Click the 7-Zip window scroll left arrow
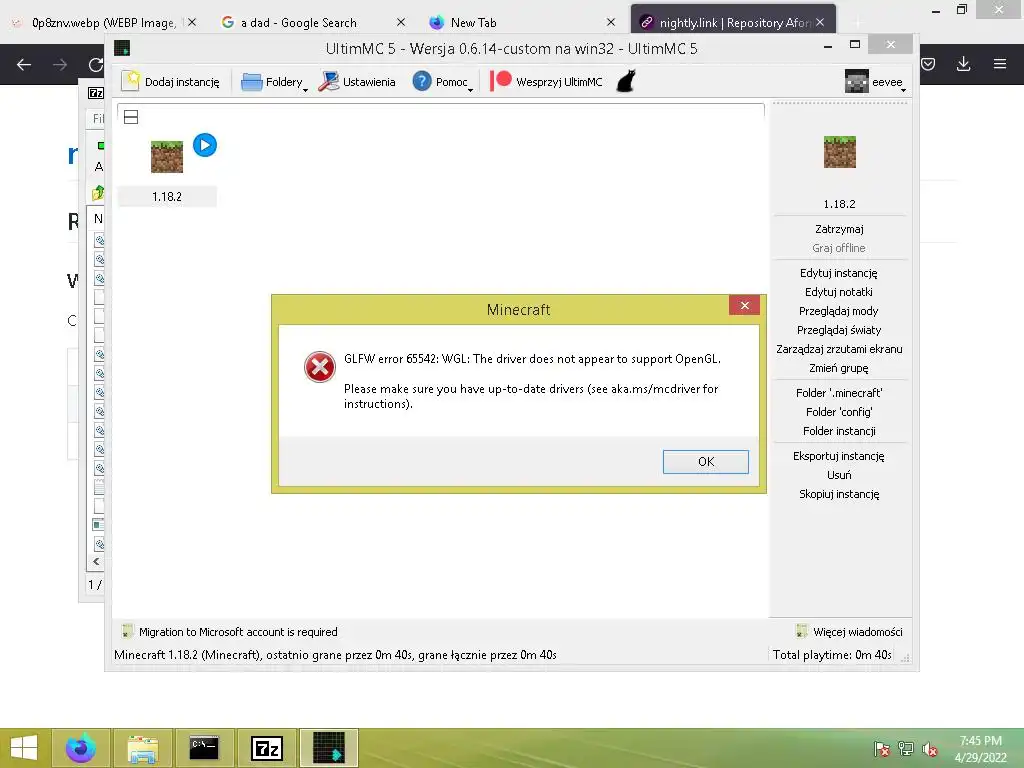 click(96, 561)
